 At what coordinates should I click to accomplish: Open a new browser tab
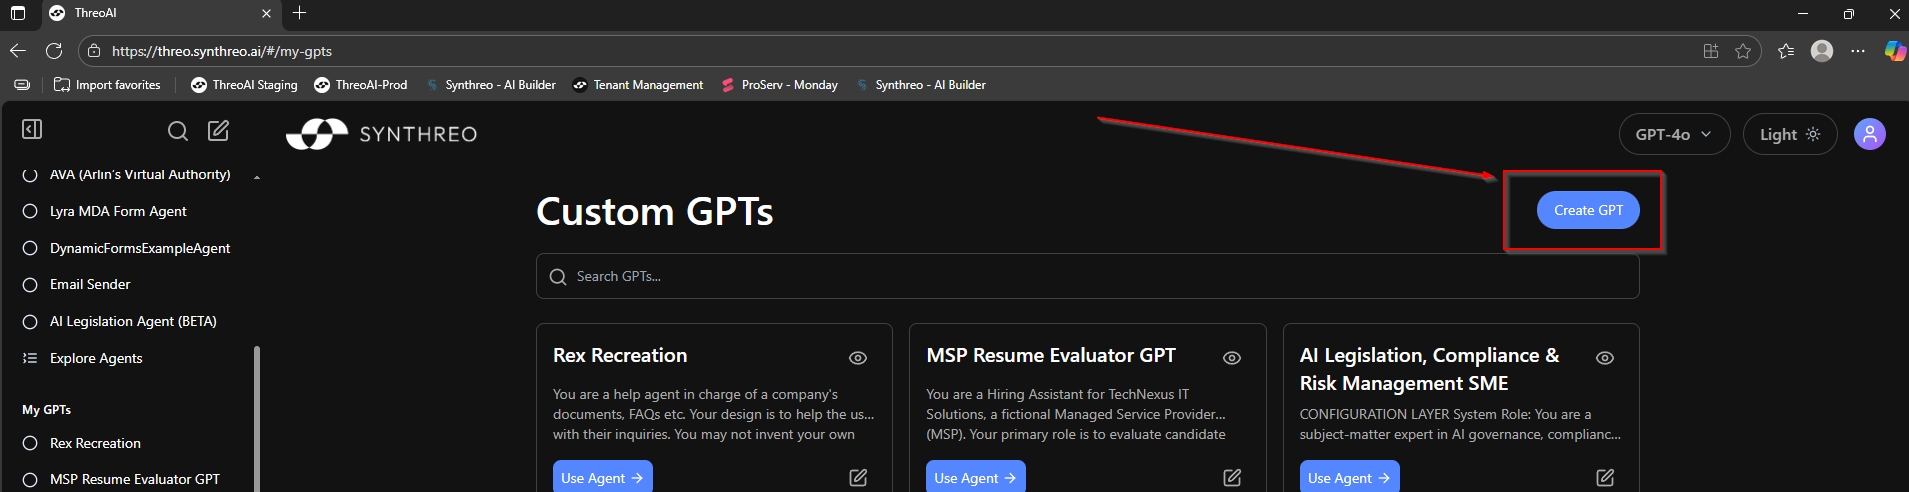(300, 13)
